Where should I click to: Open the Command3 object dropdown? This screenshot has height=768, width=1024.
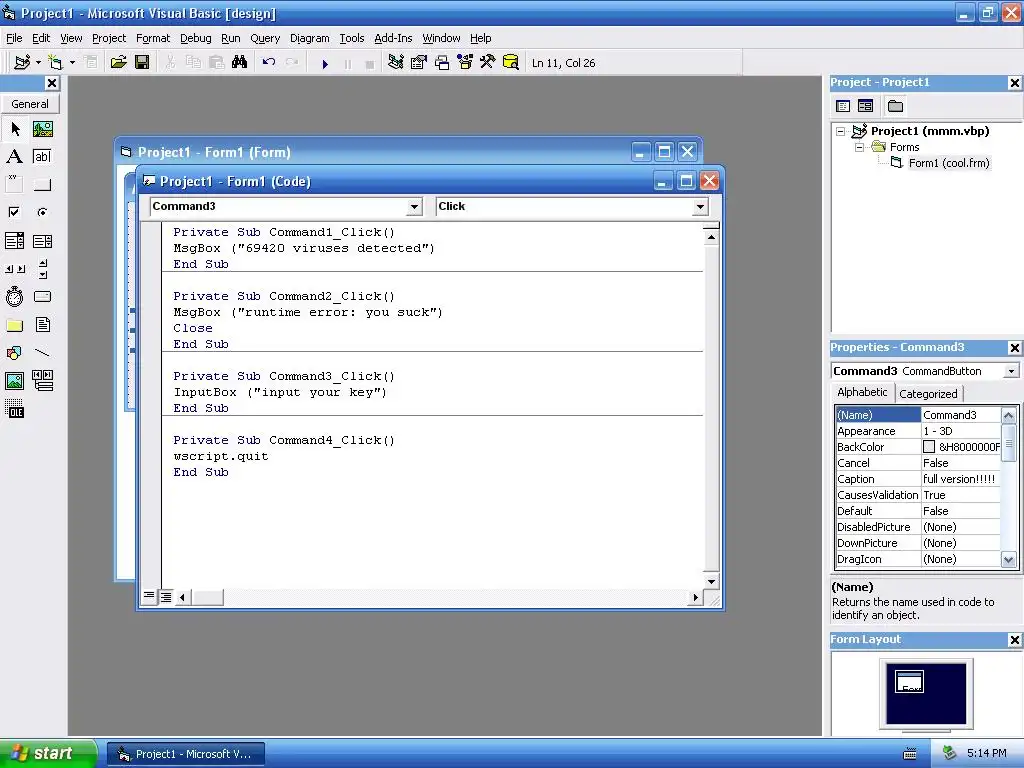tap(414, 207)
